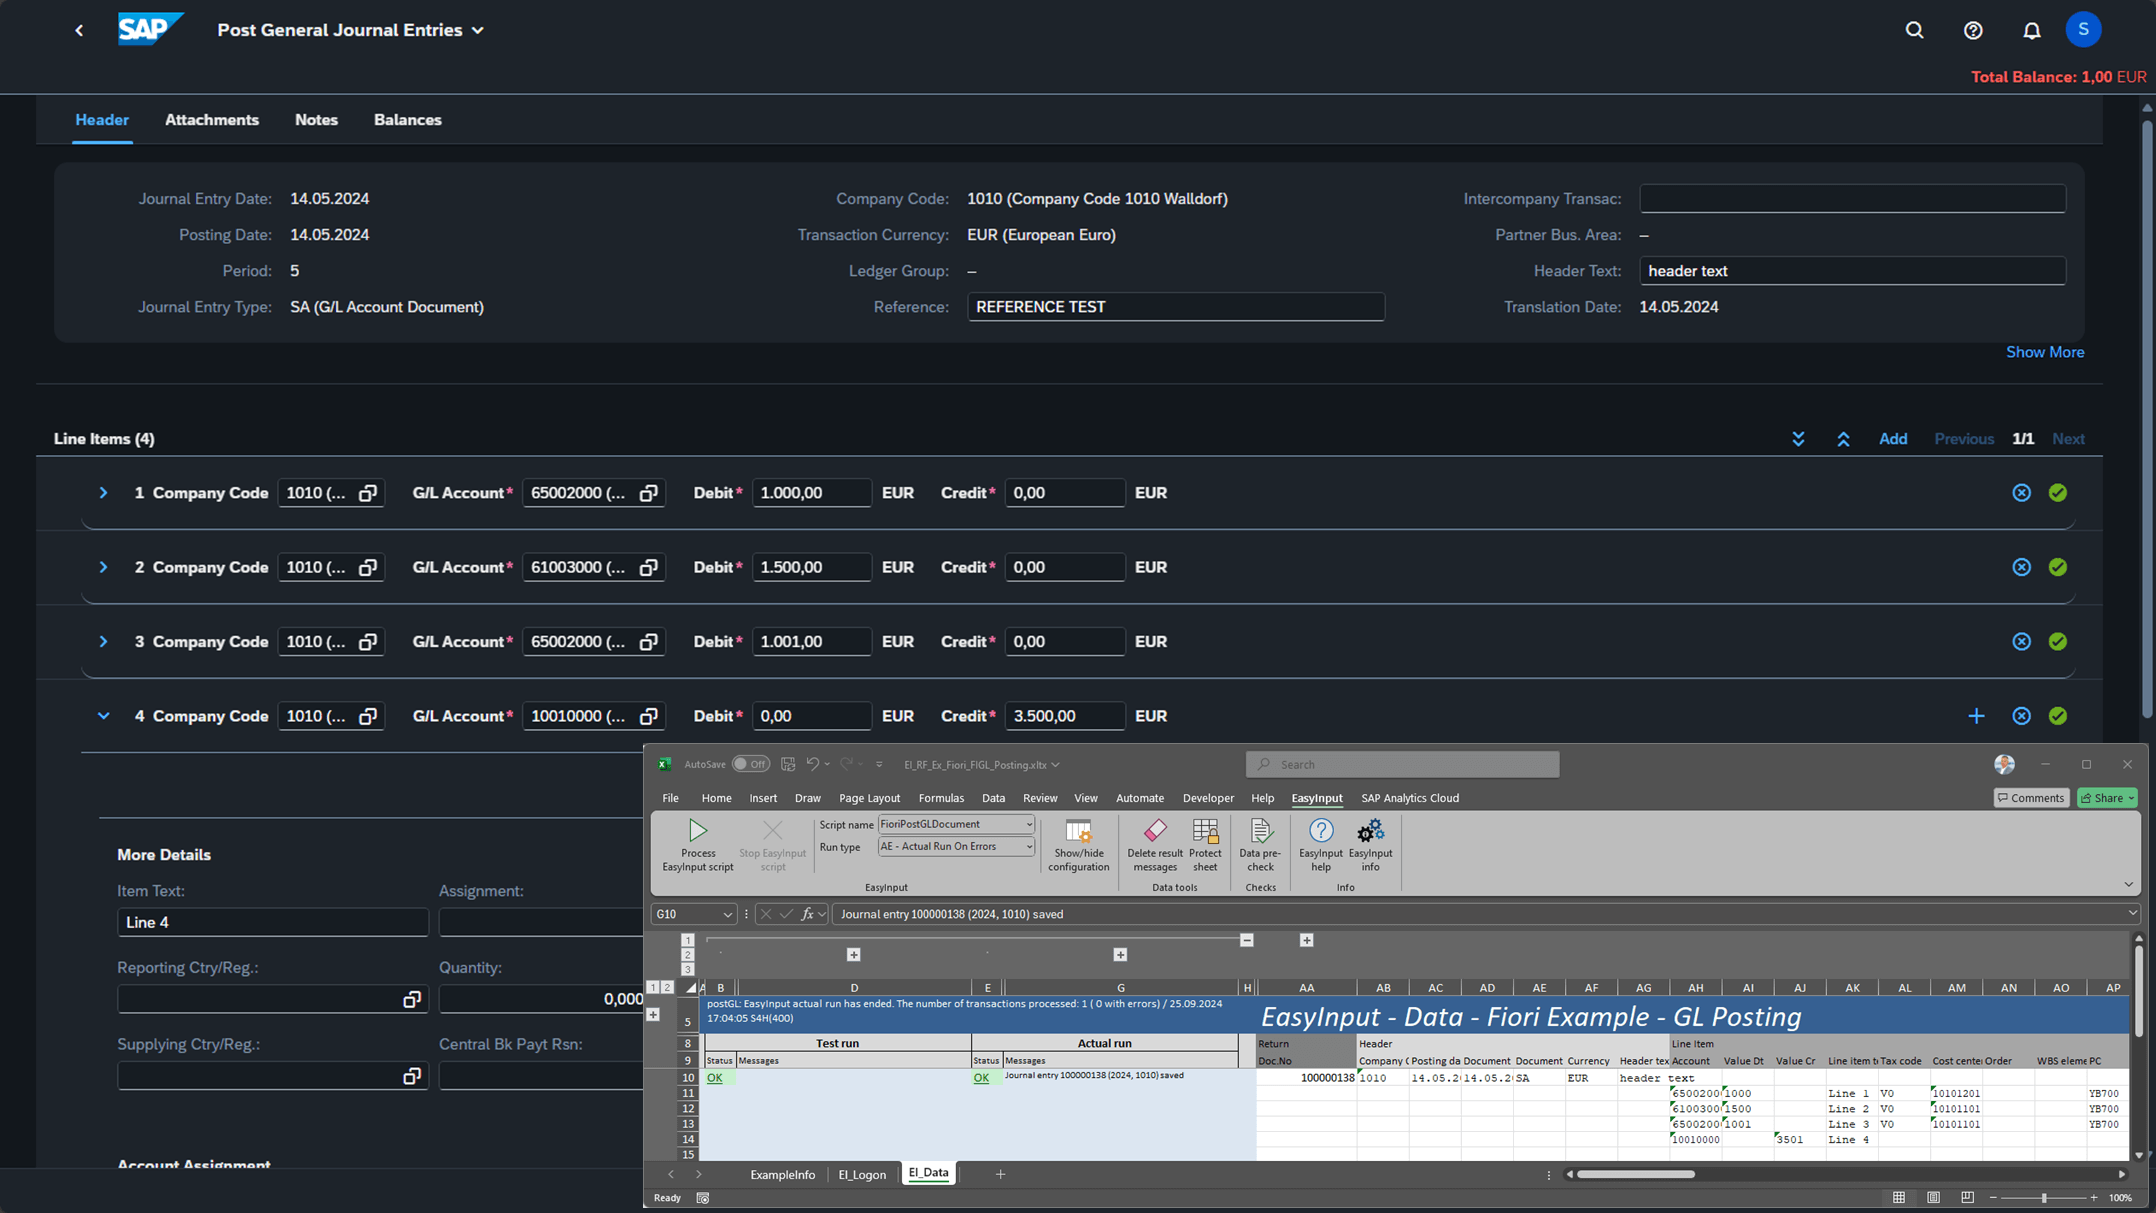Open Excel Name Box G10 dropdown
This screenshot has width=2156, height=1213.
pos(727,914)
